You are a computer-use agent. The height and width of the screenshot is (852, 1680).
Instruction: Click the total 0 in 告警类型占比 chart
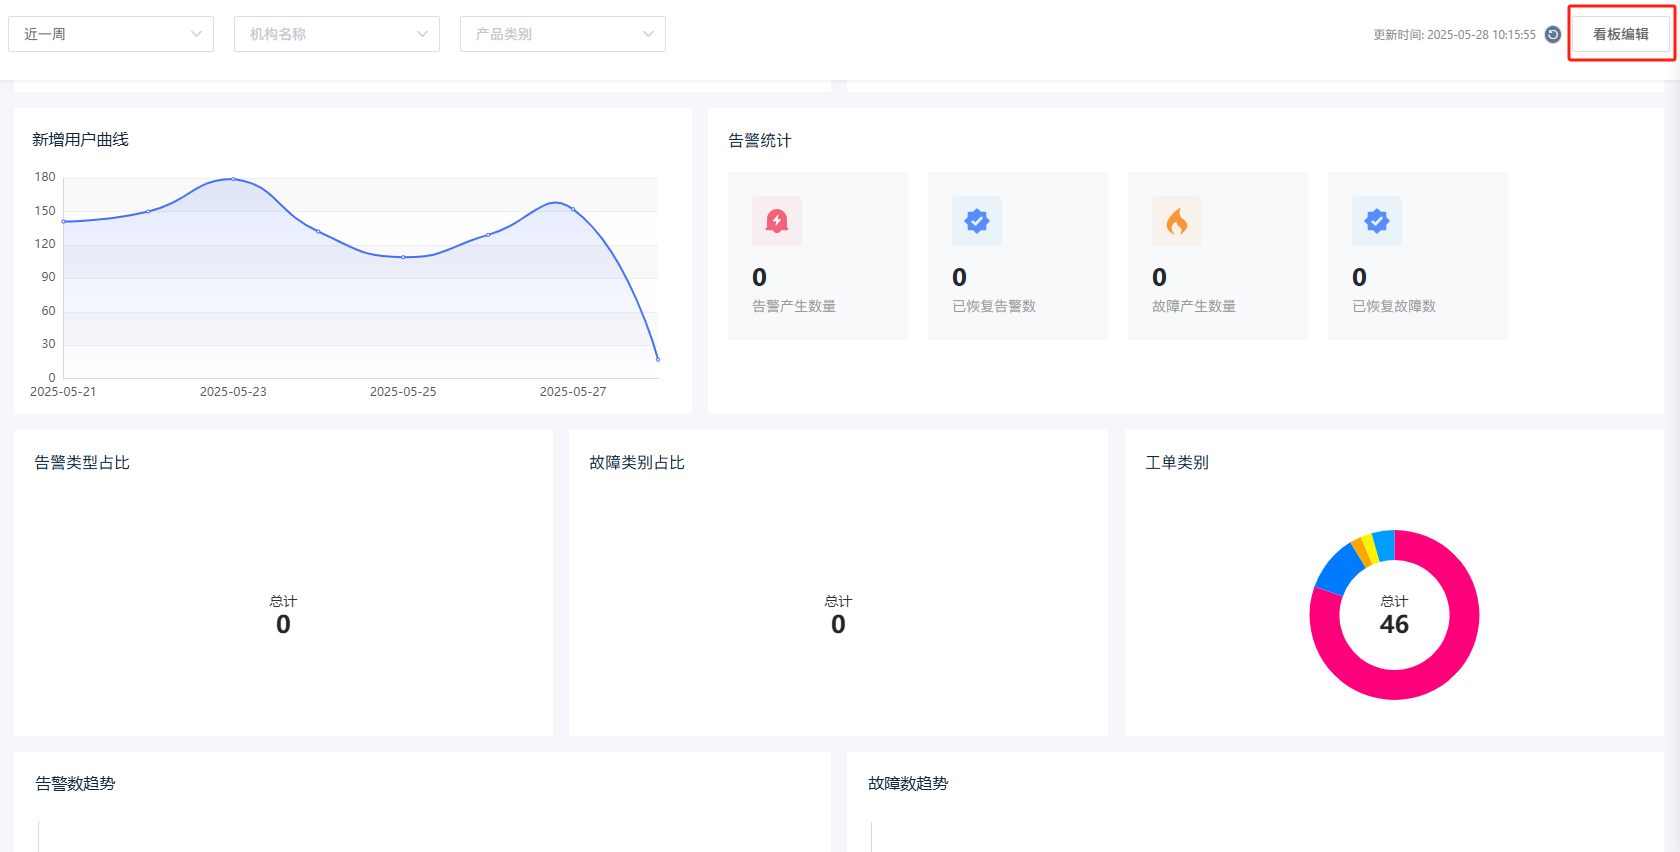coord(283,624)
